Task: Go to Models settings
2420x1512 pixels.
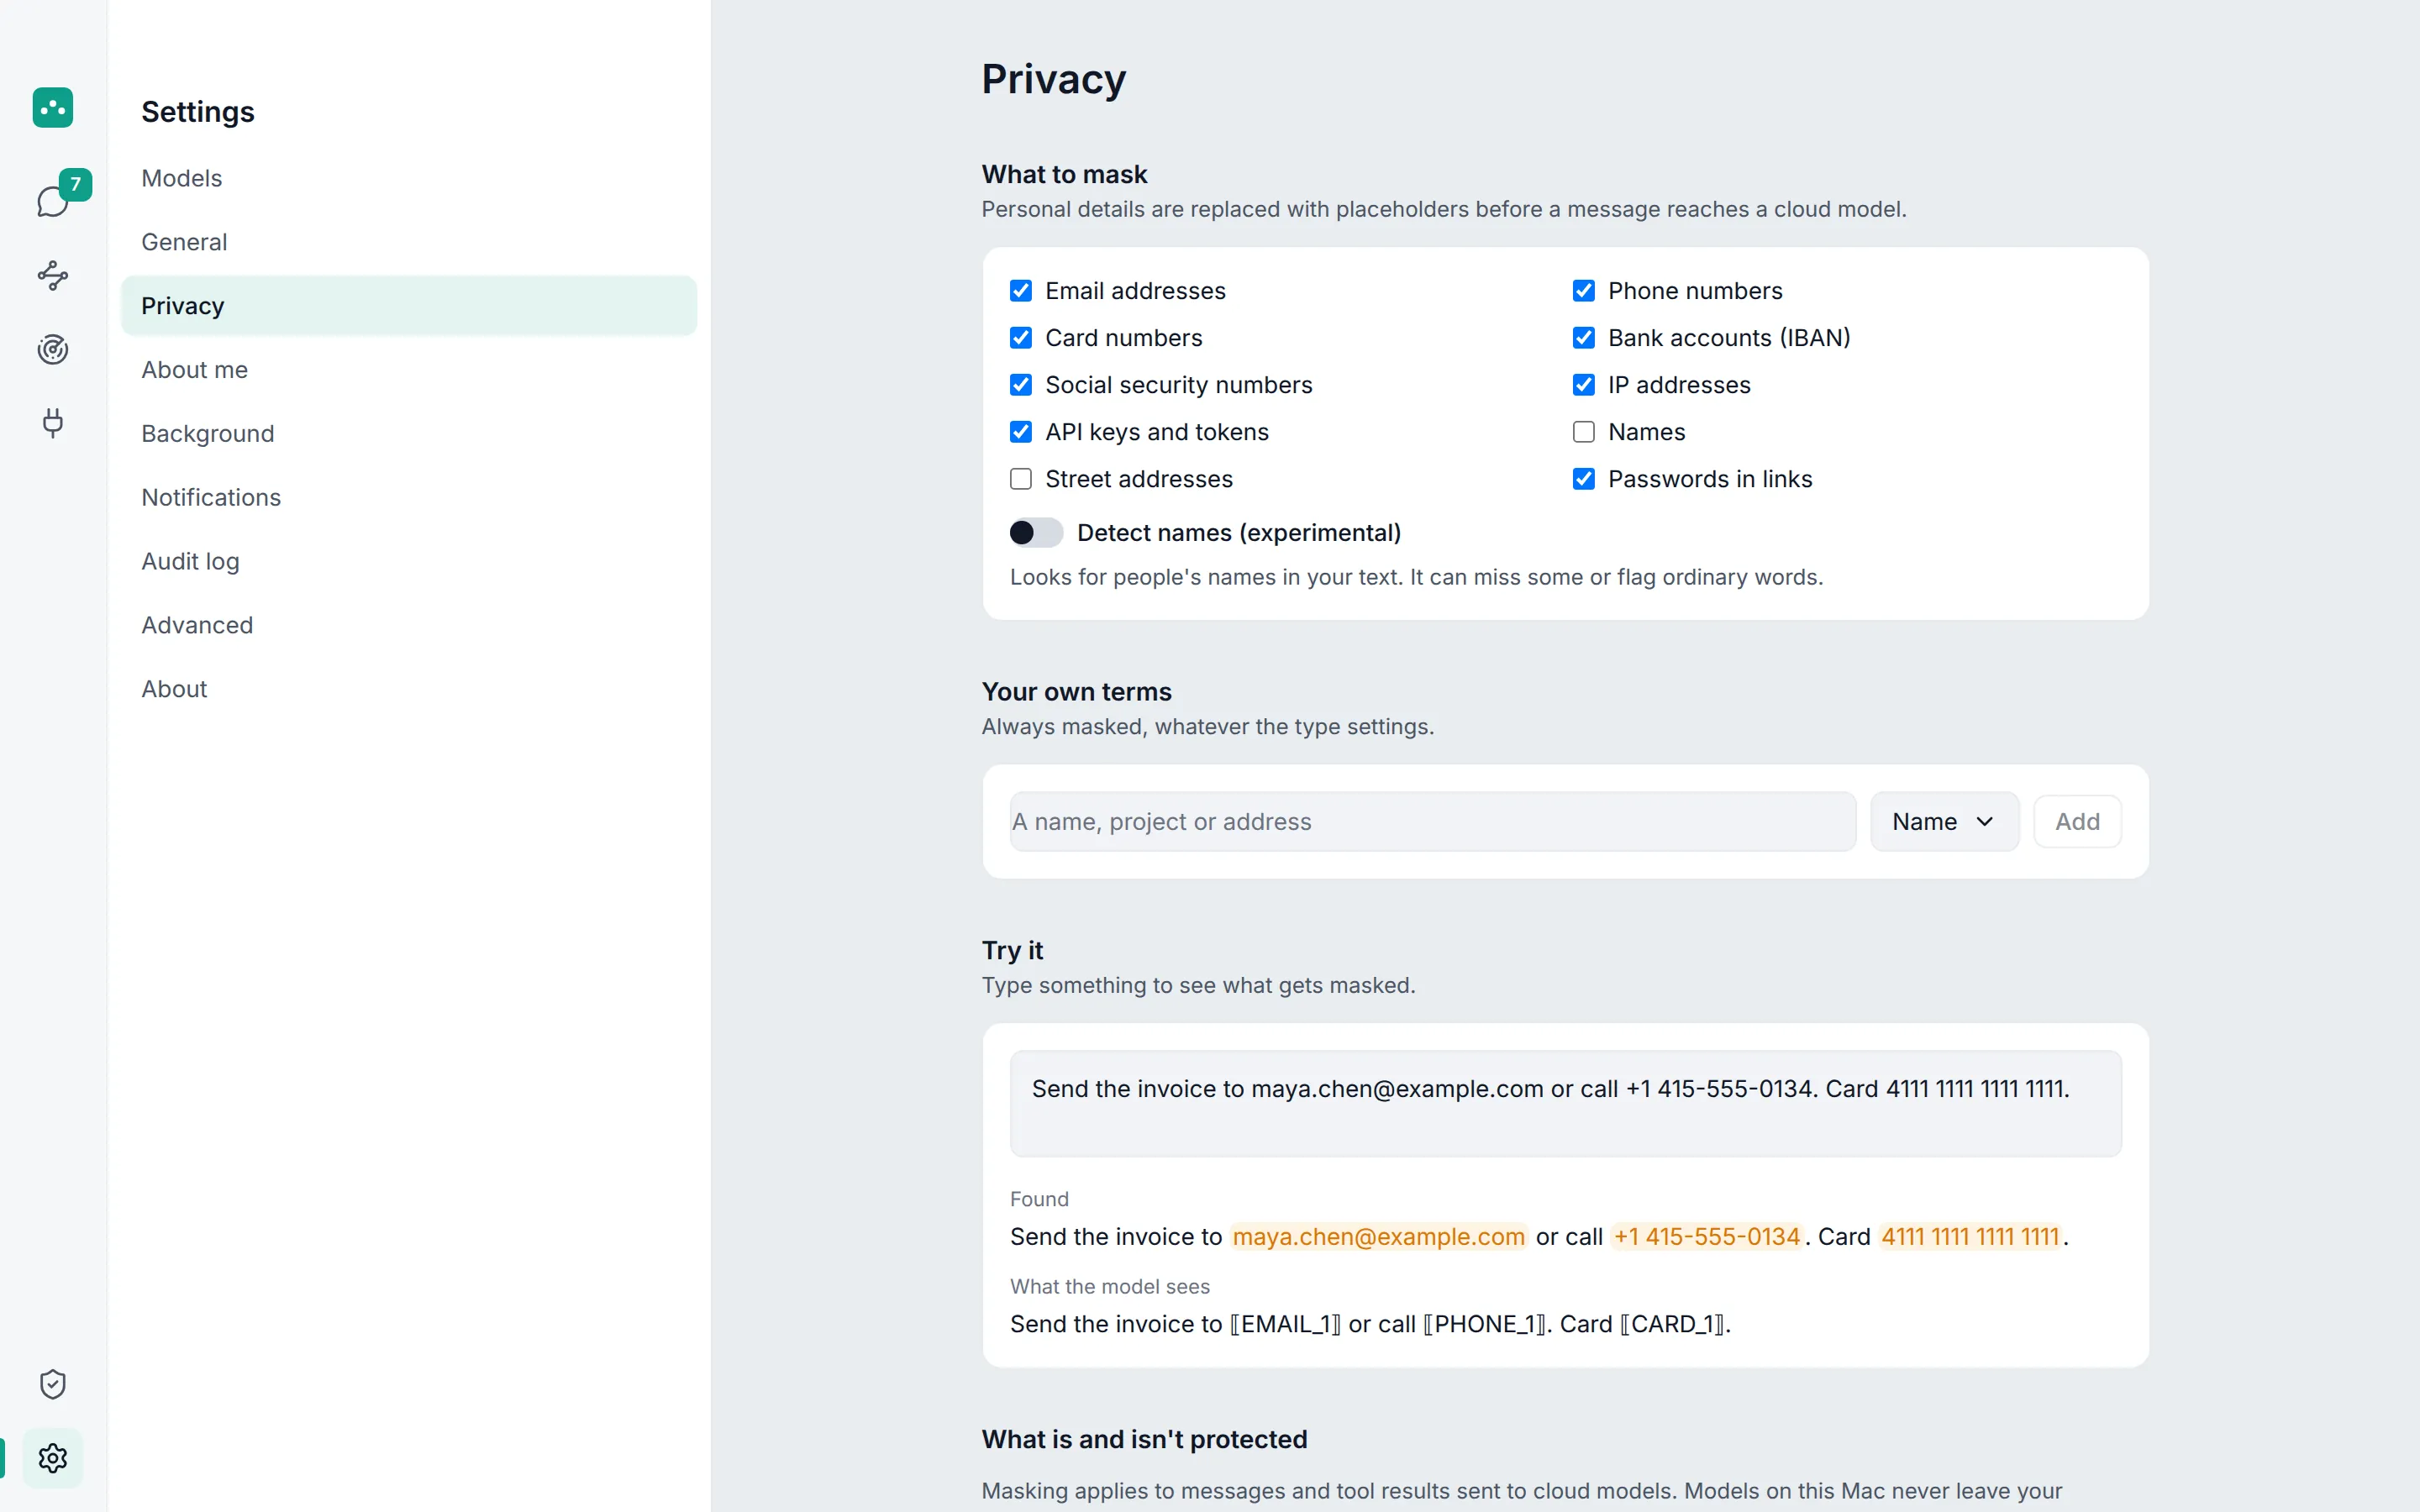Action: (409, 178)
